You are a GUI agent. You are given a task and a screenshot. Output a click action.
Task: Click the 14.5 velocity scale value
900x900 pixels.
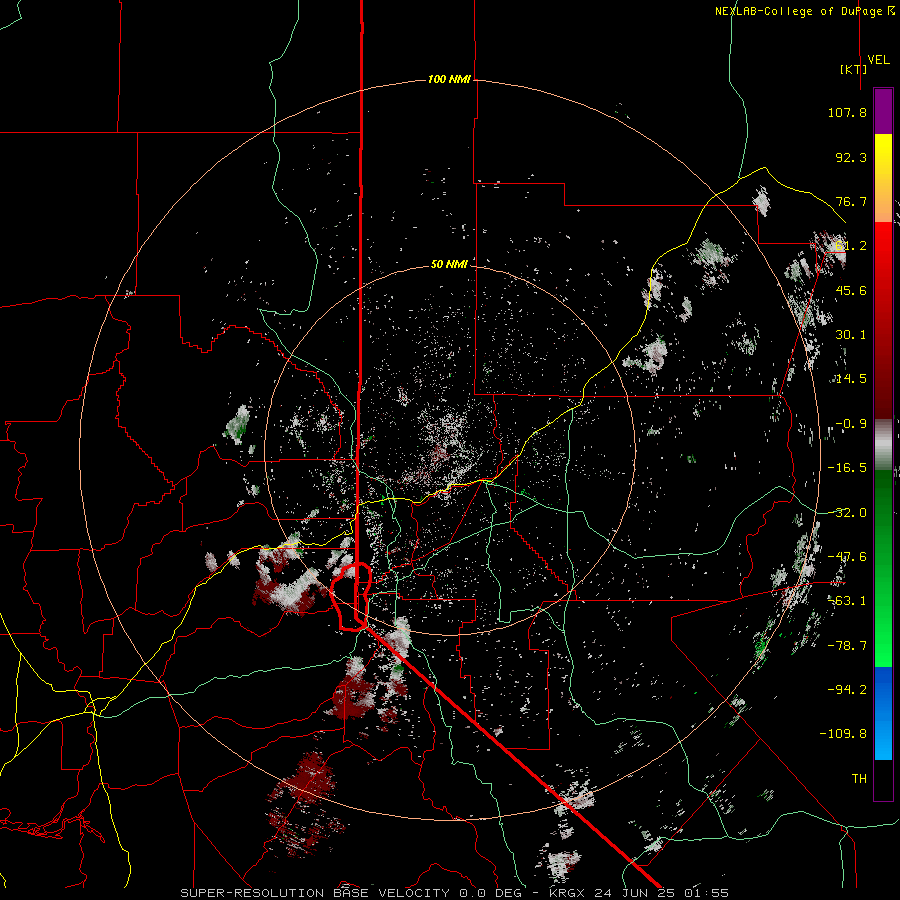851,379
